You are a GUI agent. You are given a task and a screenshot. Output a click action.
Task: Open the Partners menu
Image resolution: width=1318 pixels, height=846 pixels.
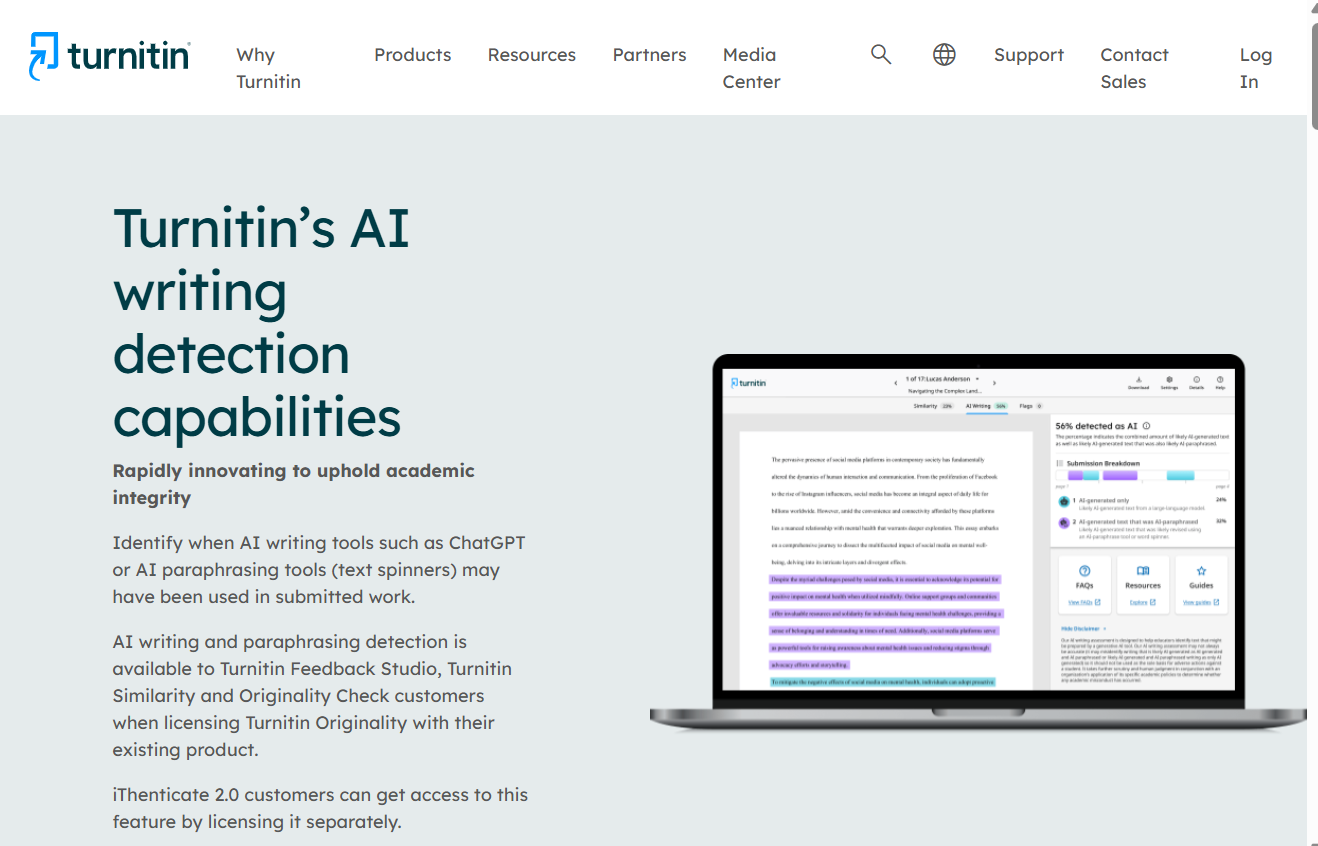(650, 55)
